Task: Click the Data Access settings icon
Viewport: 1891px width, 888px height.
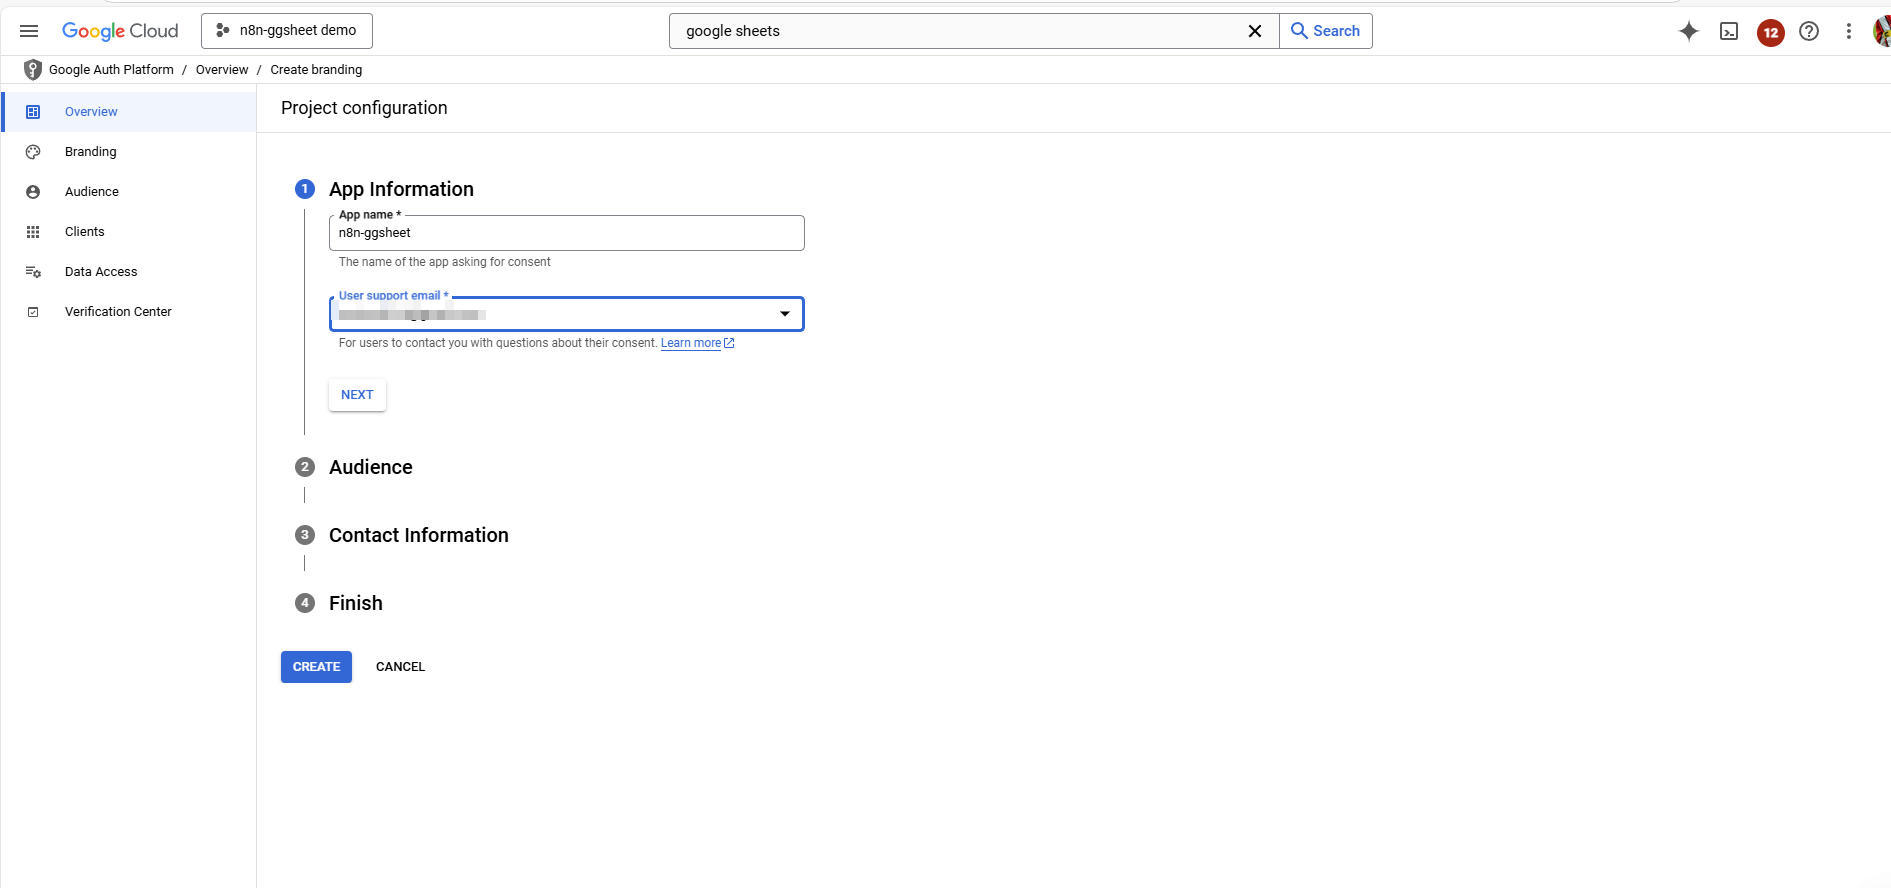Action: pyautogui.click(x=33, y=272)
